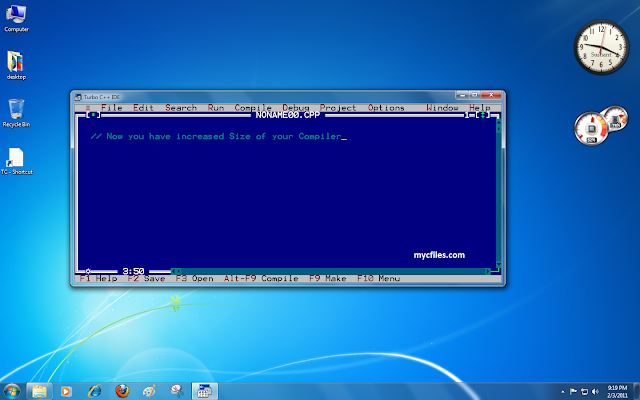Close the Turbo C++ IDE window

point(491,95)
